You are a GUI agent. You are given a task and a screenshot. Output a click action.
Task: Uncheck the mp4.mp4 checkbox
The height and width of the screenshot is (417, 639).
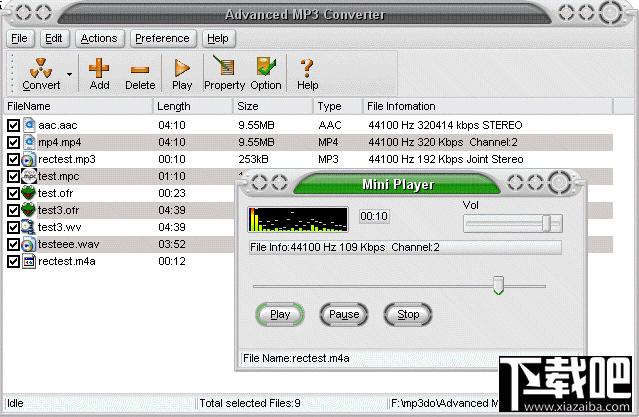tap(13, 142)
